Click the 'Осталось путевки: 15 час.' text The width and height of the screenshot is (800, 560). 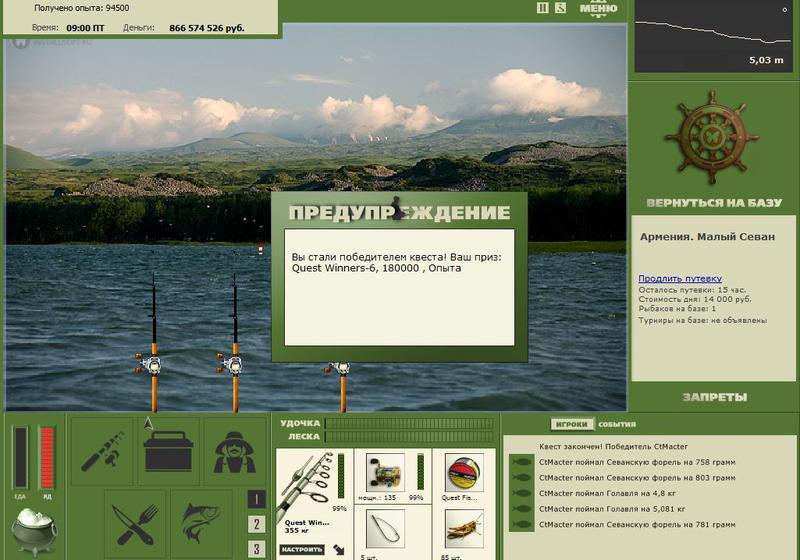(x=692, y=289)
